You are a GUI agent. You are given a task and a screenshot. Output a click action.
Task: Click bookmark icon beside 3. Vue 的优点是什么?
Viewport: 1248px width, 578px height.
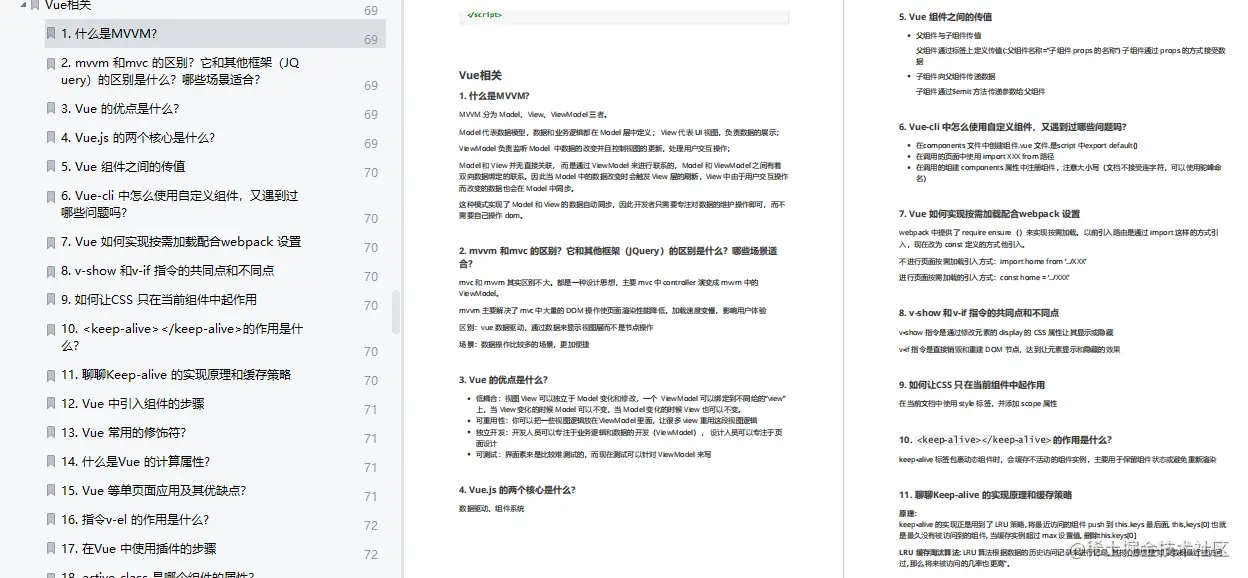tap(51, 109)
